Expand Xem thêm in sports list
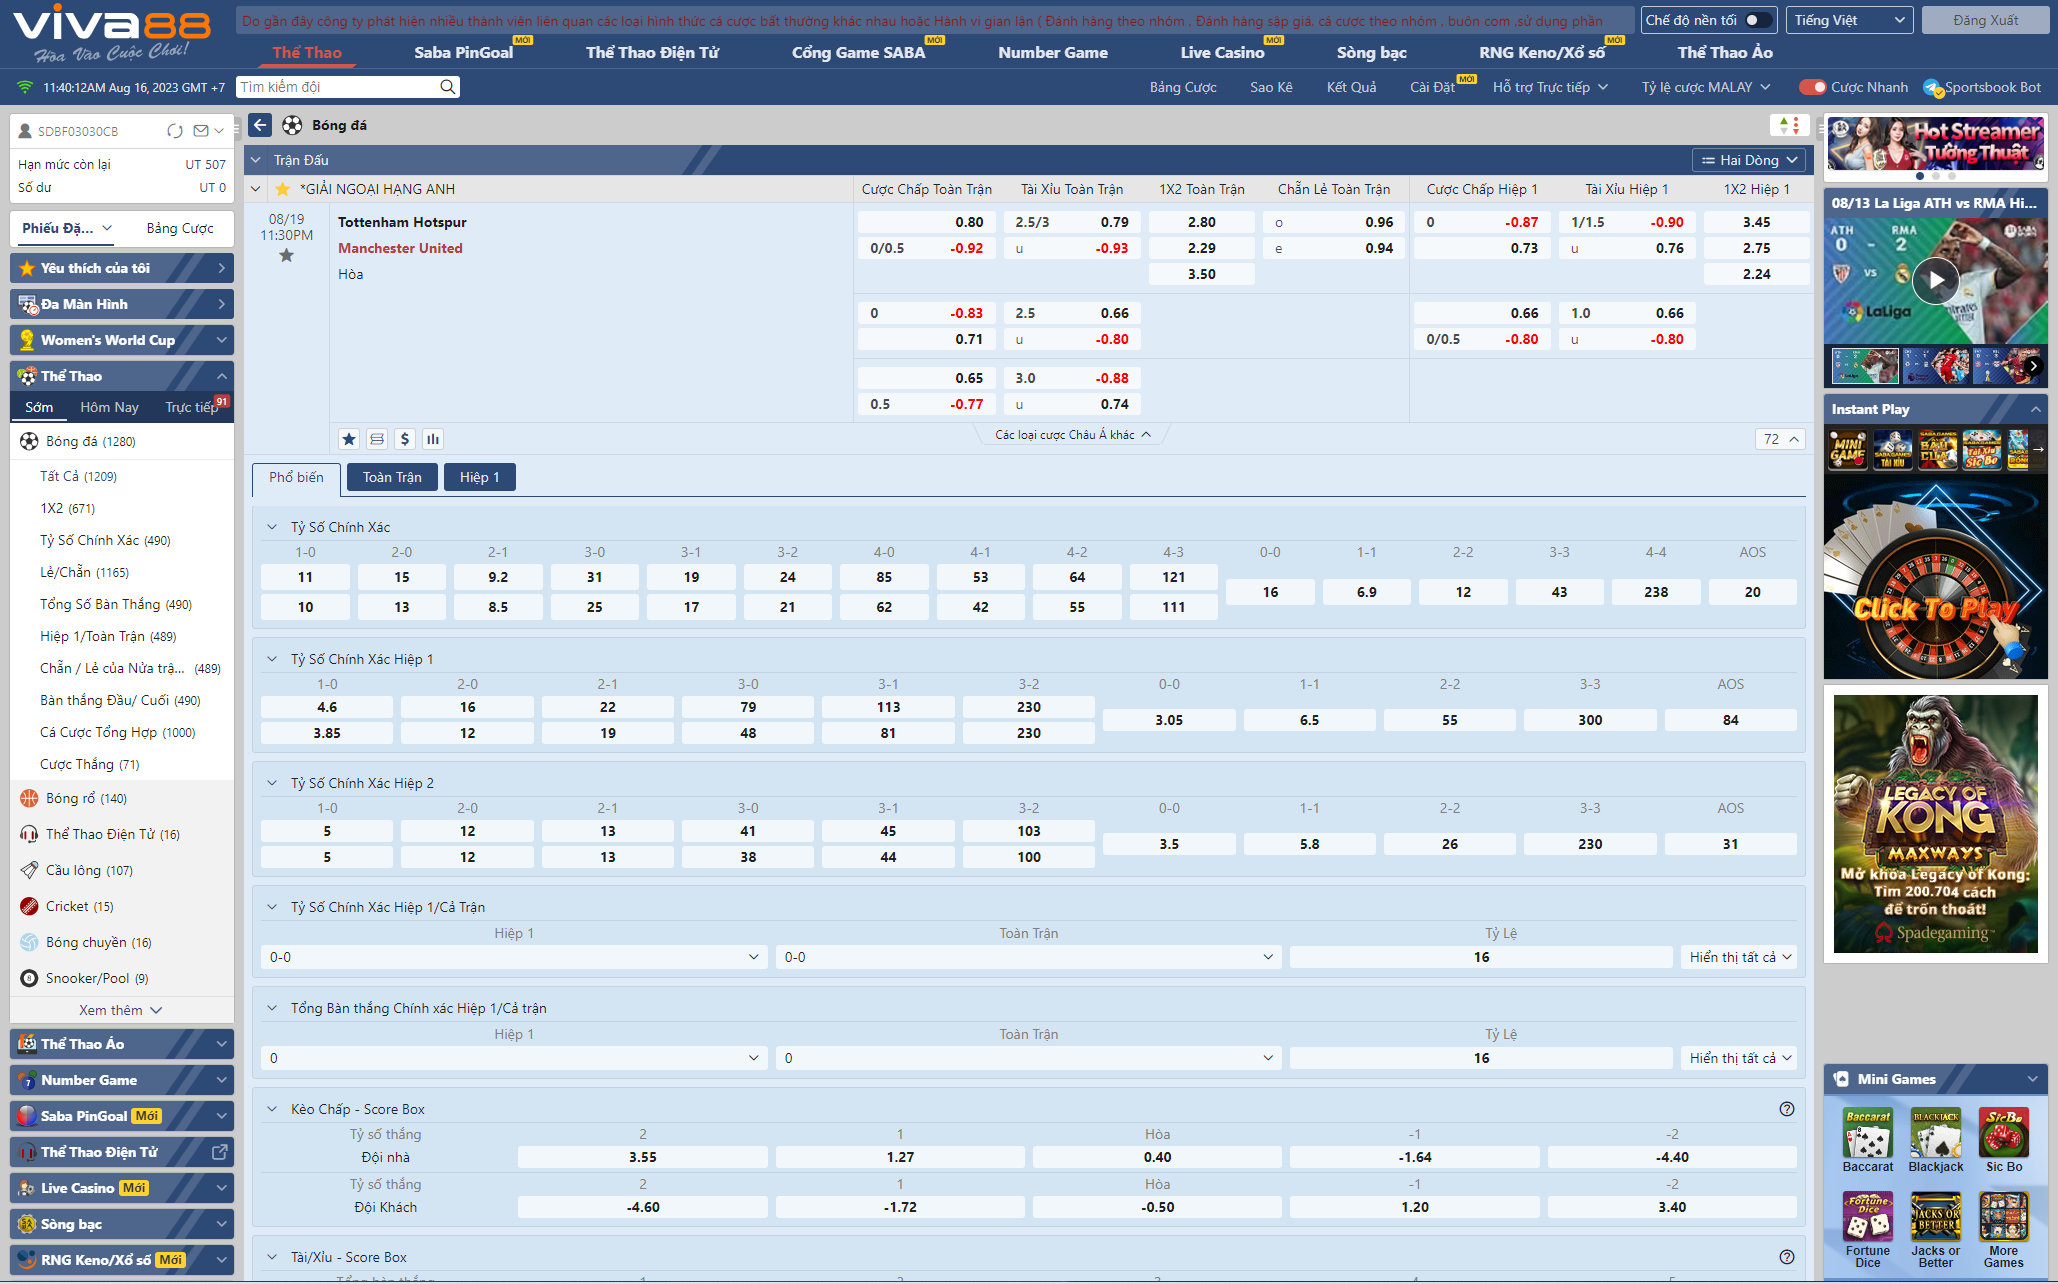The width and height of the screenshot is (2058, 1284). (121, 1010)
